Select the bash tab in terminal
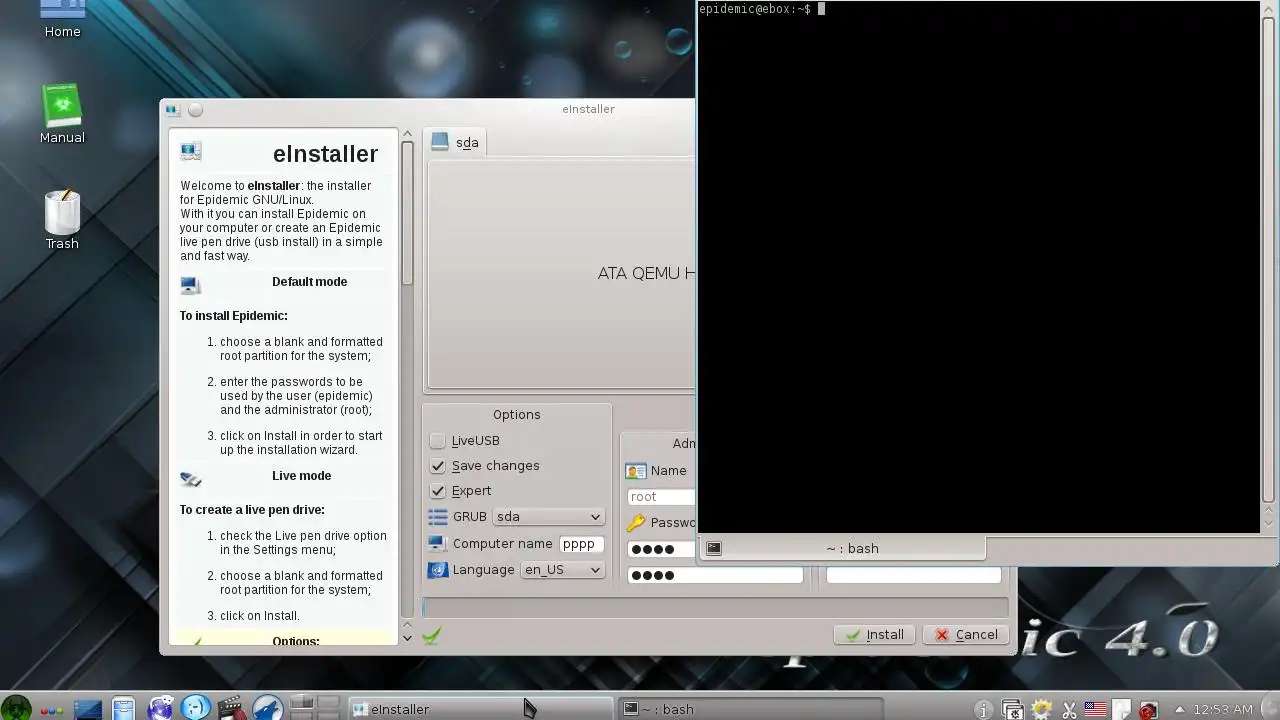 (x=842, y=548)
